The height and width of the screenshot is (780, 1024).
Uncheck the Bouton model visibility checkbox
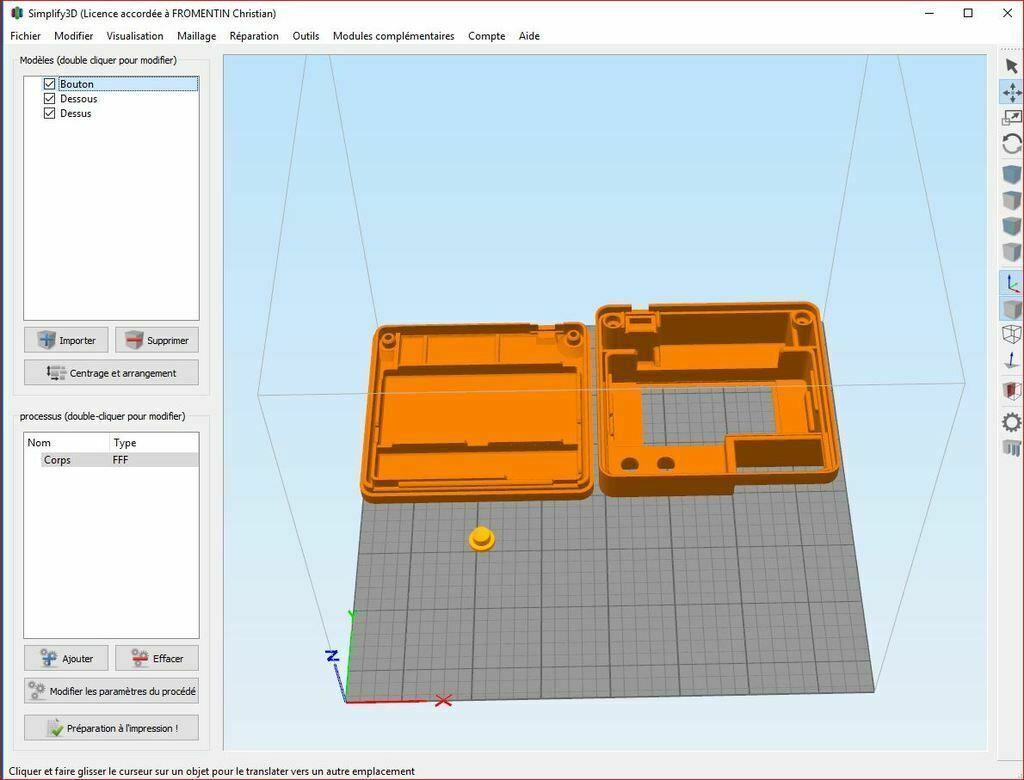click(x=49, y=84)
